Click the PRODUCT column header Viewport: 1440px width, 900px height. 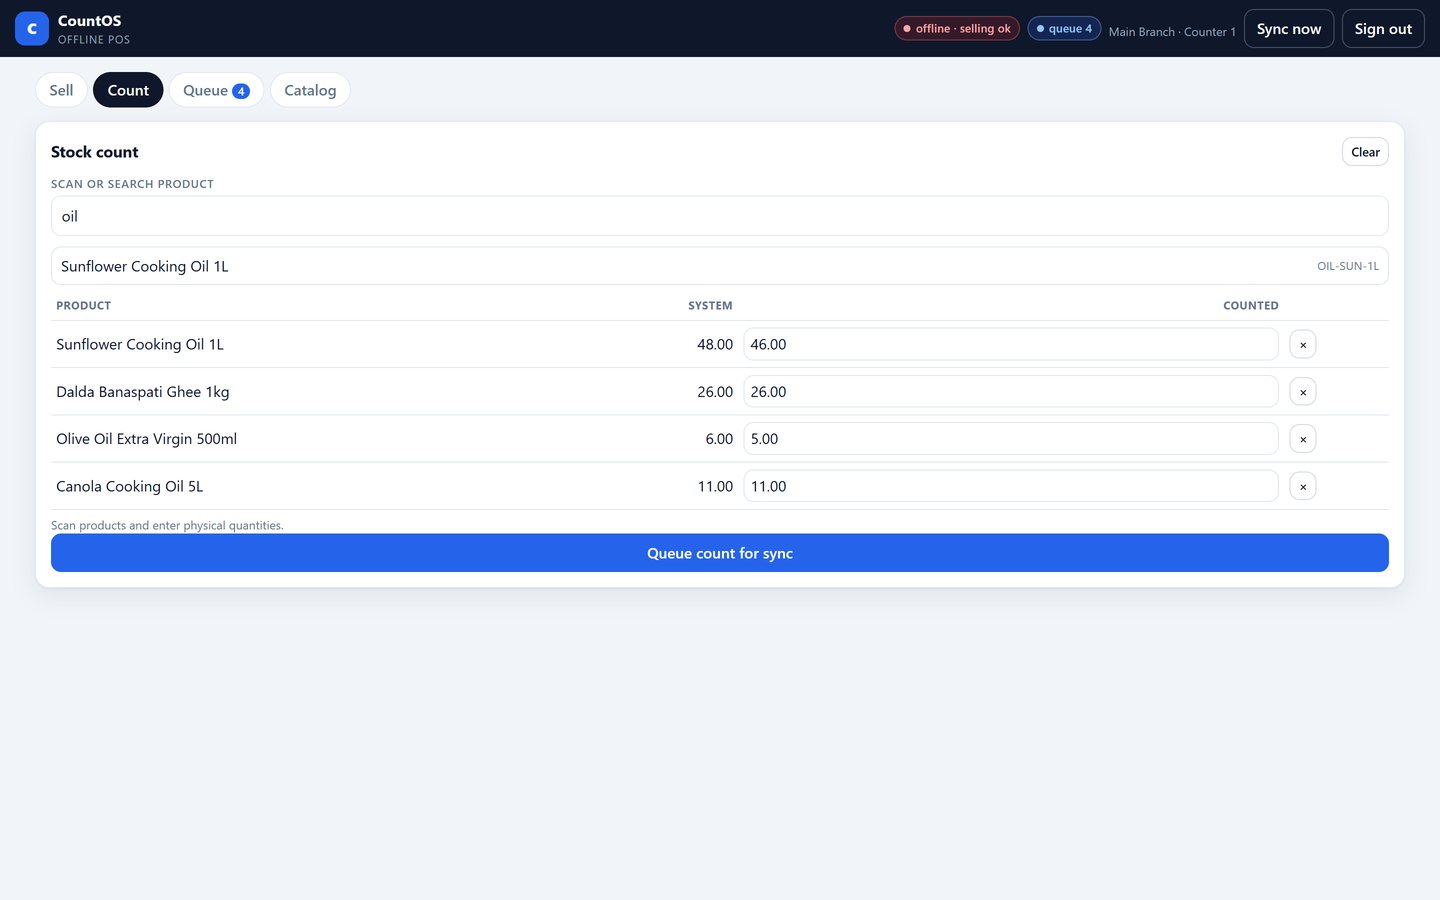(x=84, y=306)
